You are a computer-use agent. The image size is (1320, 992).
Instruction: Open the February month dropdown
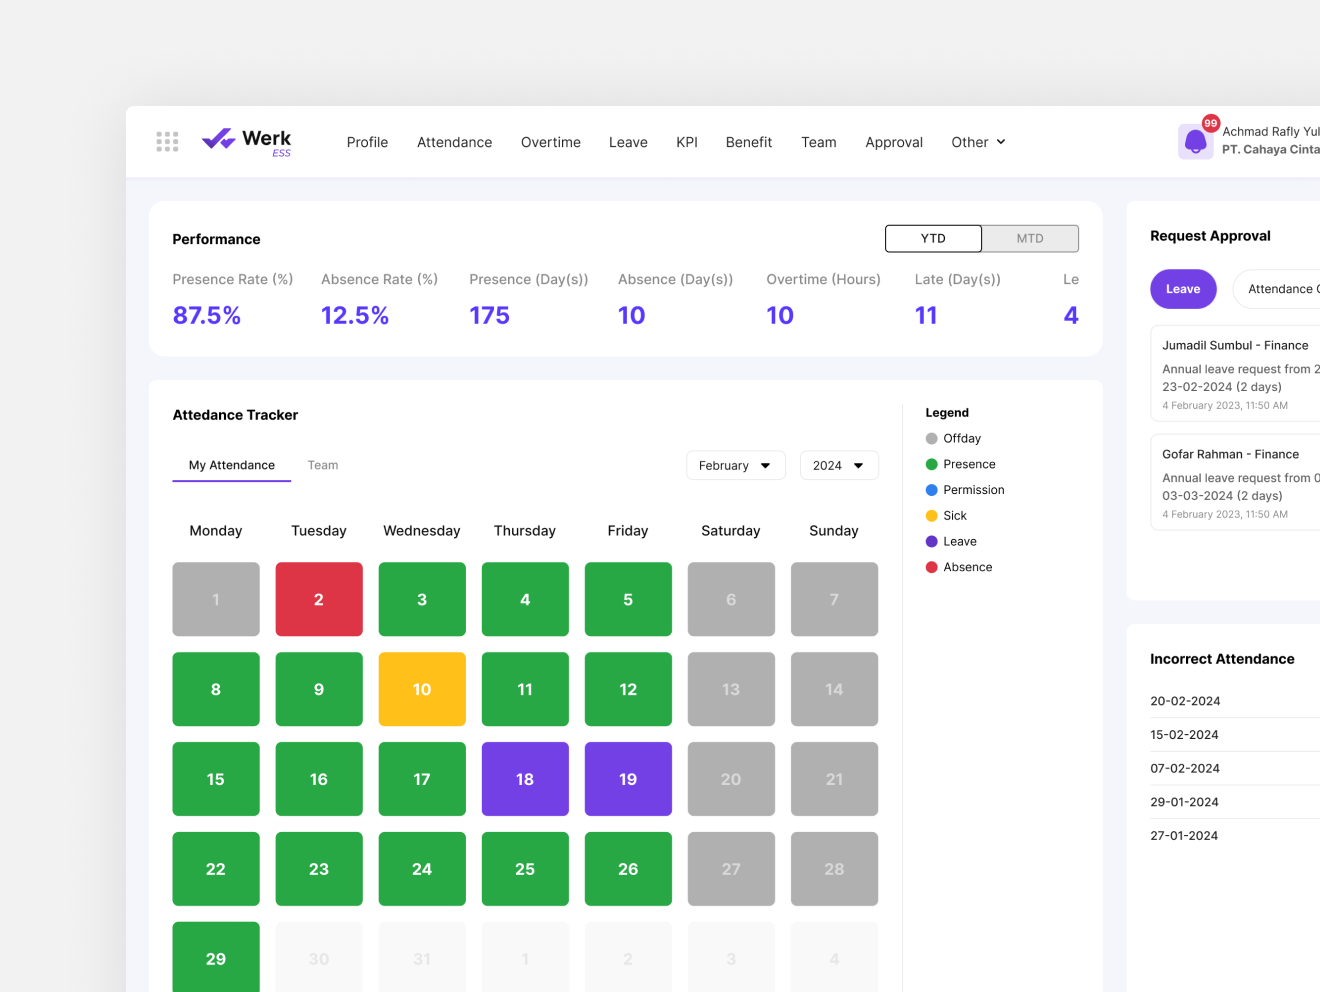[736, 465]
